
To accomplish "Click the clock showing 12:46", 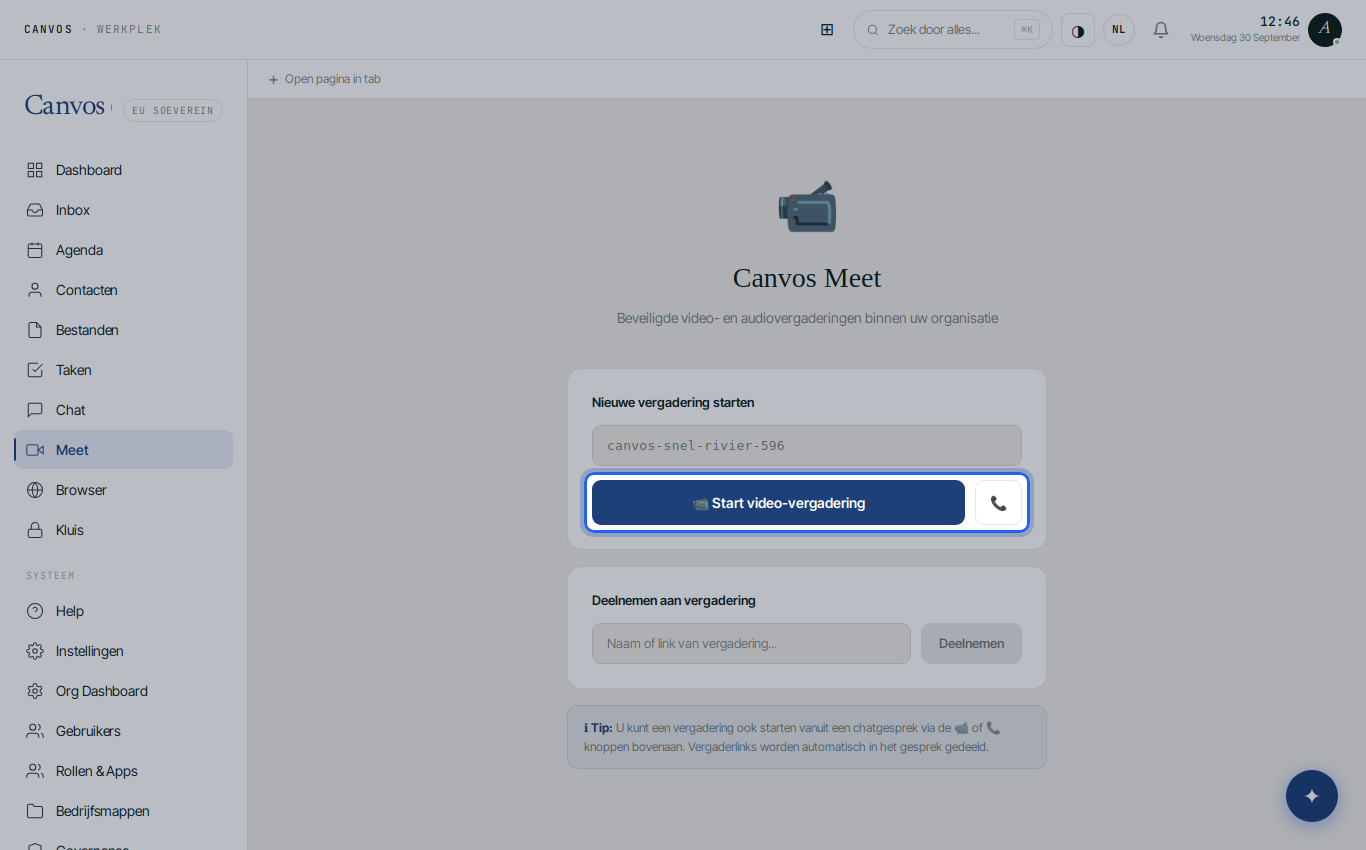I will tap(1279, 21).
